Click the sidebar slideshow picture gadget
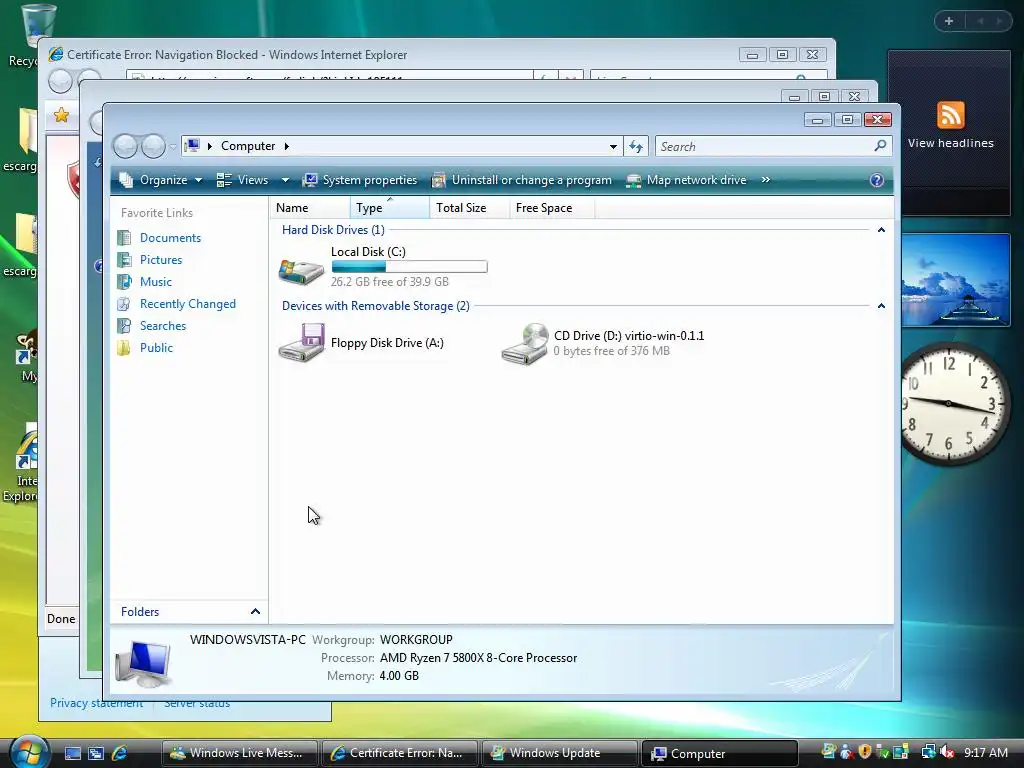Viewport: 1024px width, 768px height. pyautogui.click(x=956, y=280)
